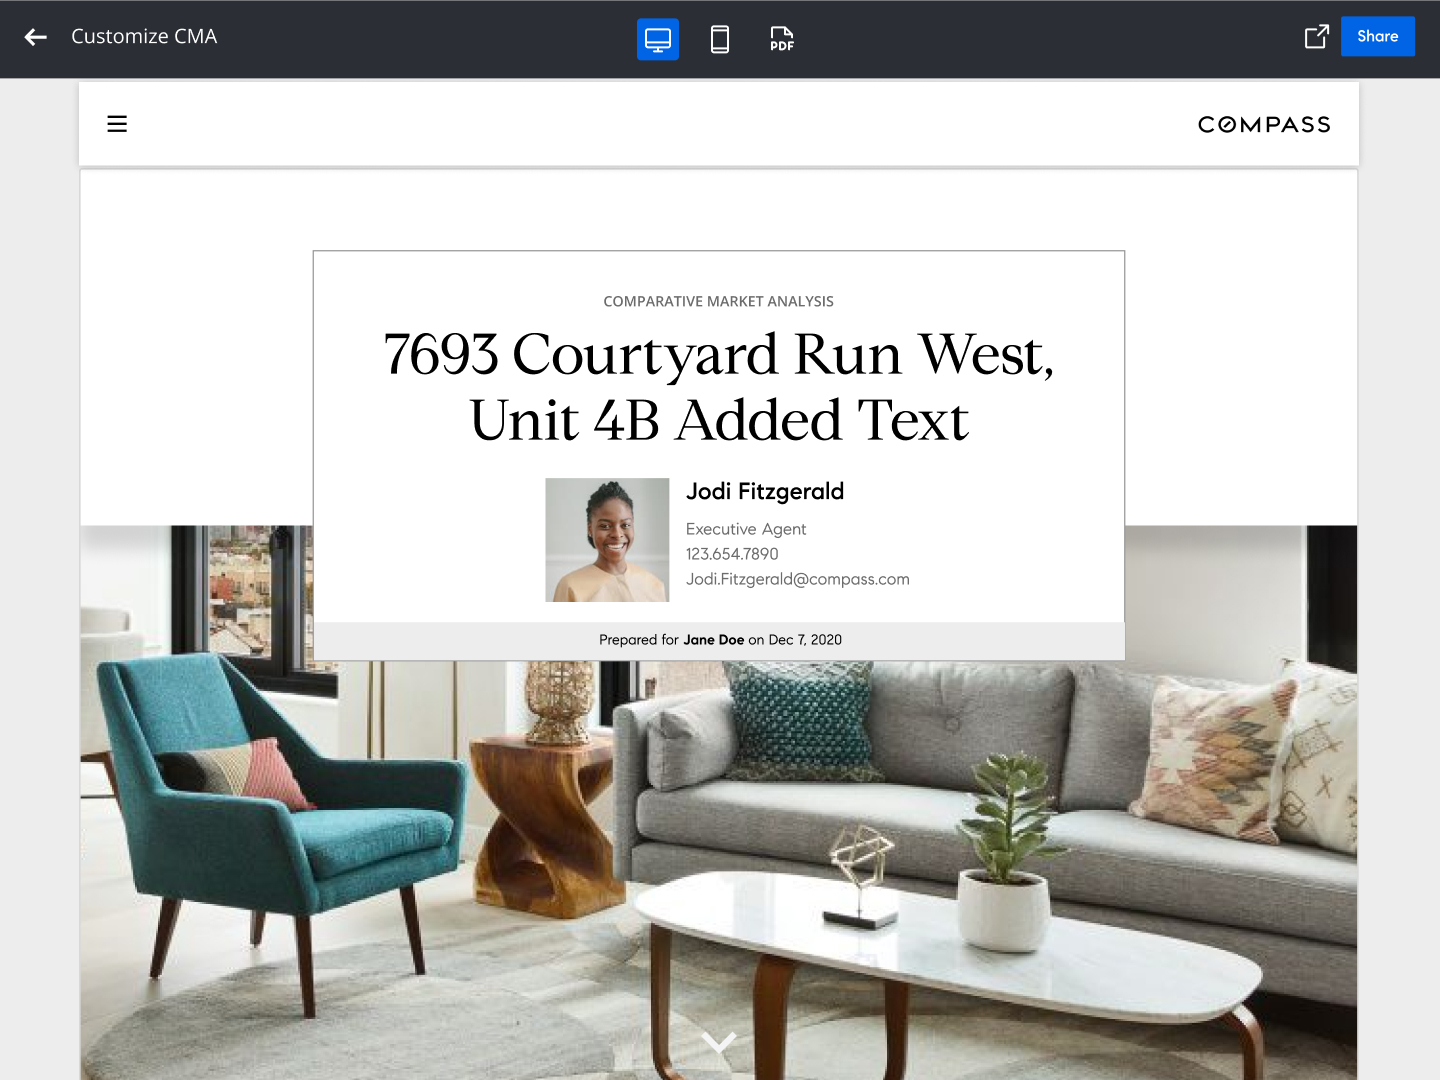Expand page with the down chevron
The image size is (1440, 1080).
pos(719,1042)
